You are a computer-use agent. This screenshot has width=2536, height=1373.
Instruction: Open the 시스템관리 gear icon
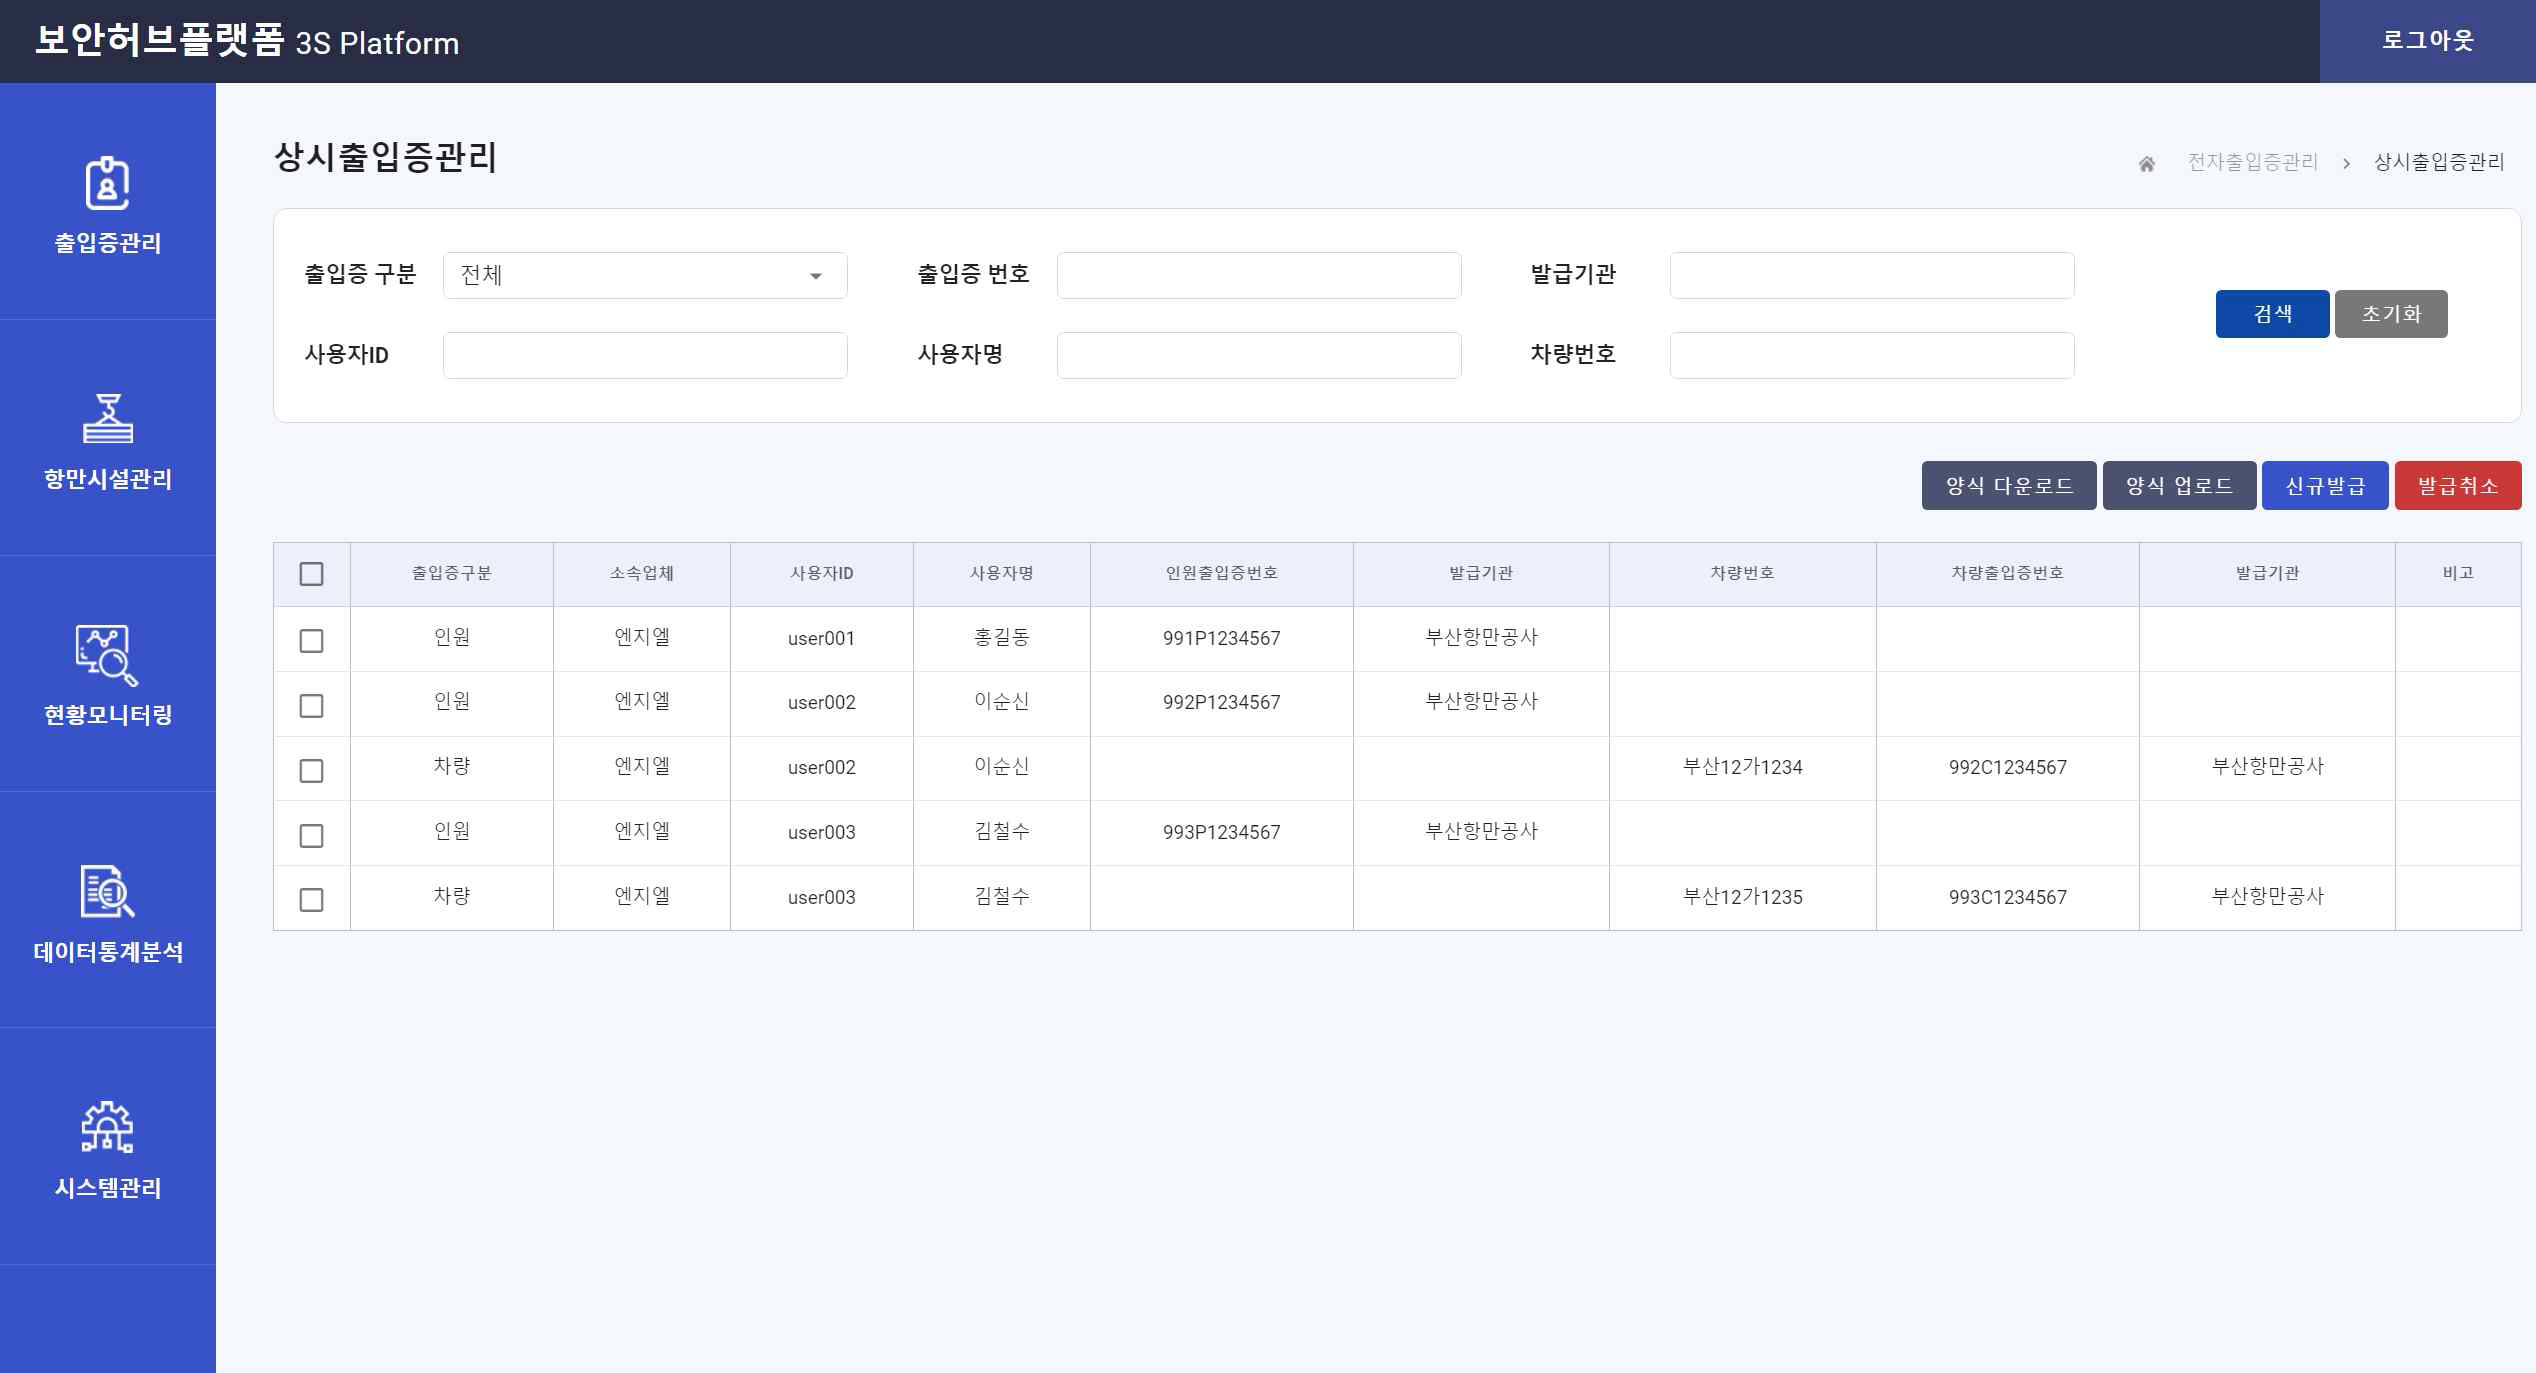107,1127
